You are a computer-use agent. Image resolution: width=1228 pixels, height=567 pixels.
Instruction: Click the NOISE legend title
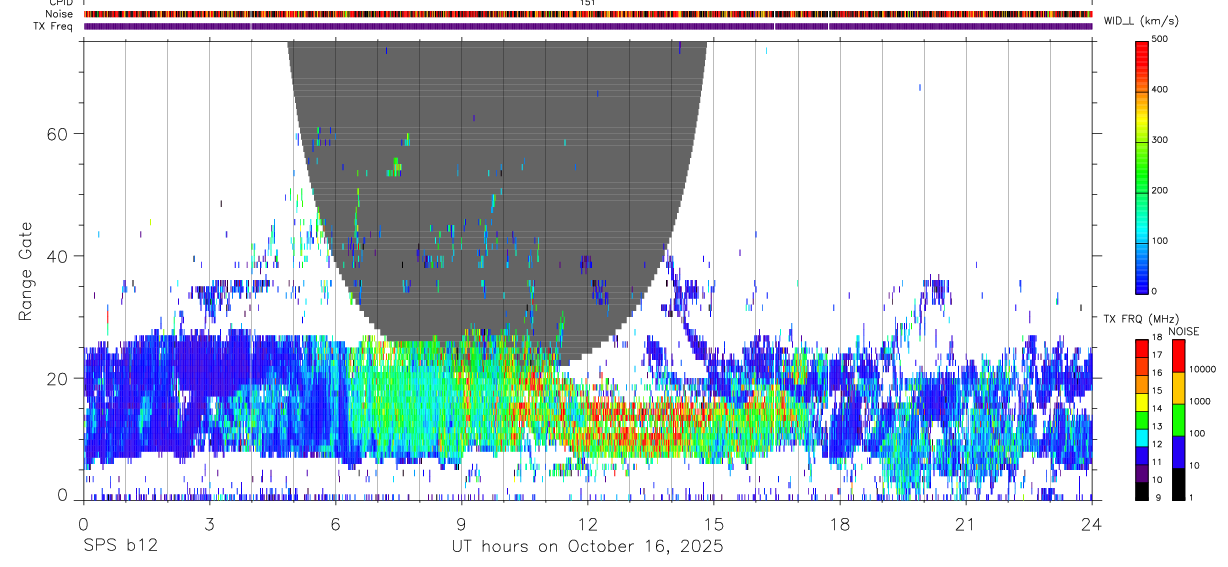1184,331
